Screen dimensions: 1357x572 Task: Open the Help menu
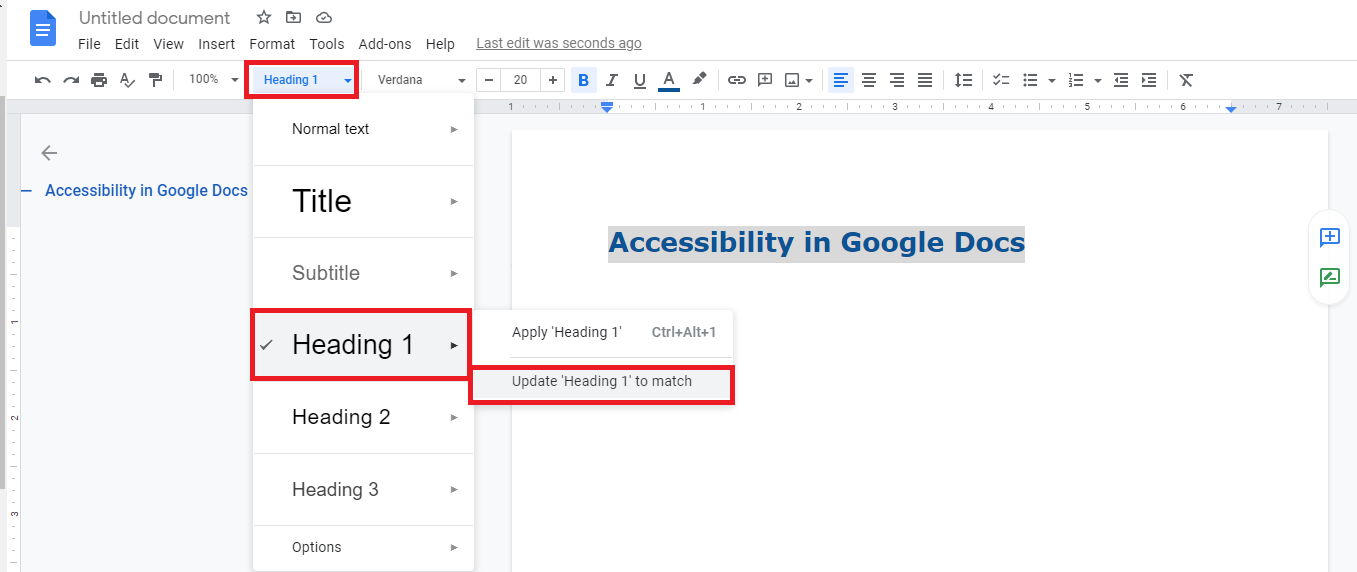(x=440, y=44)
